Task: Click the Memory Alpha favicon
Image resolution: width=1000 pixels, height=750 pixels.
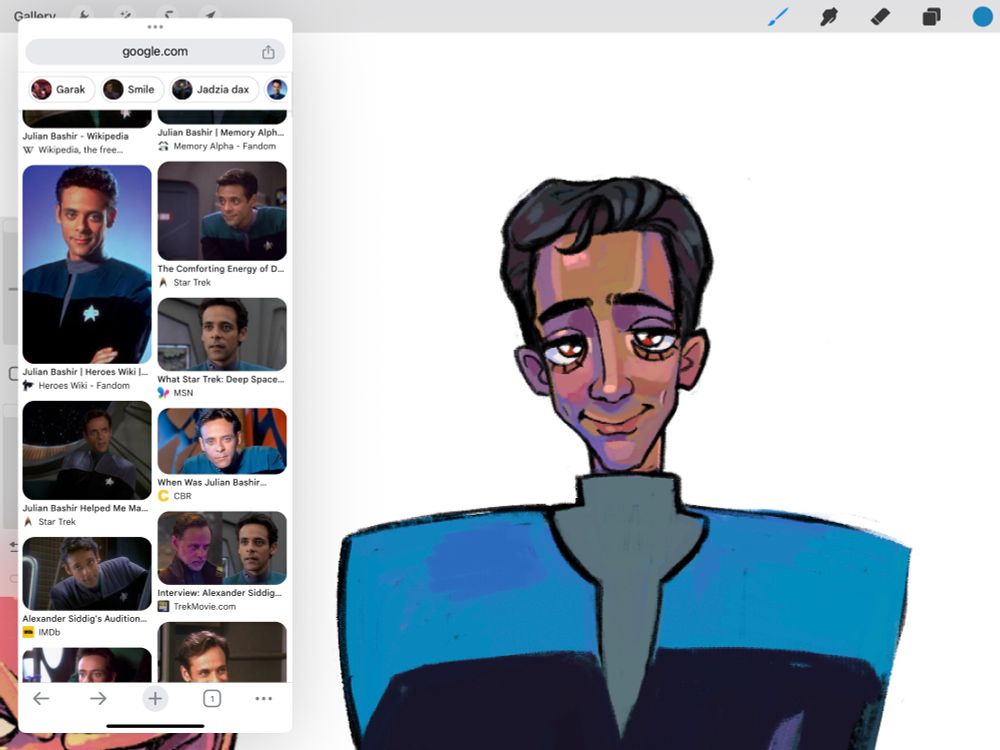Action: coord(163,146)
